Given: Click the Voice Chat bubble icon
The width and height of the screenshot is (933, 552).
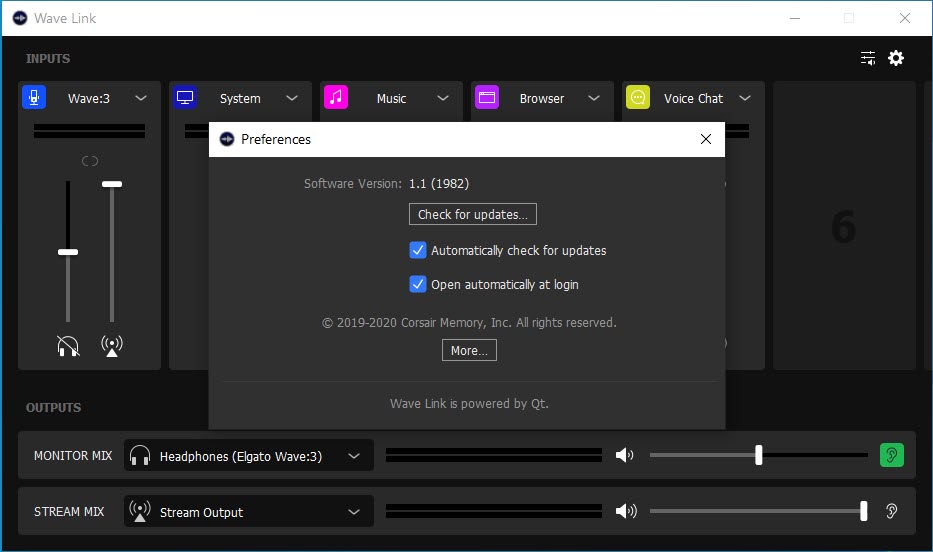Looking at the screenshot, I should click(x=638, y=98).
